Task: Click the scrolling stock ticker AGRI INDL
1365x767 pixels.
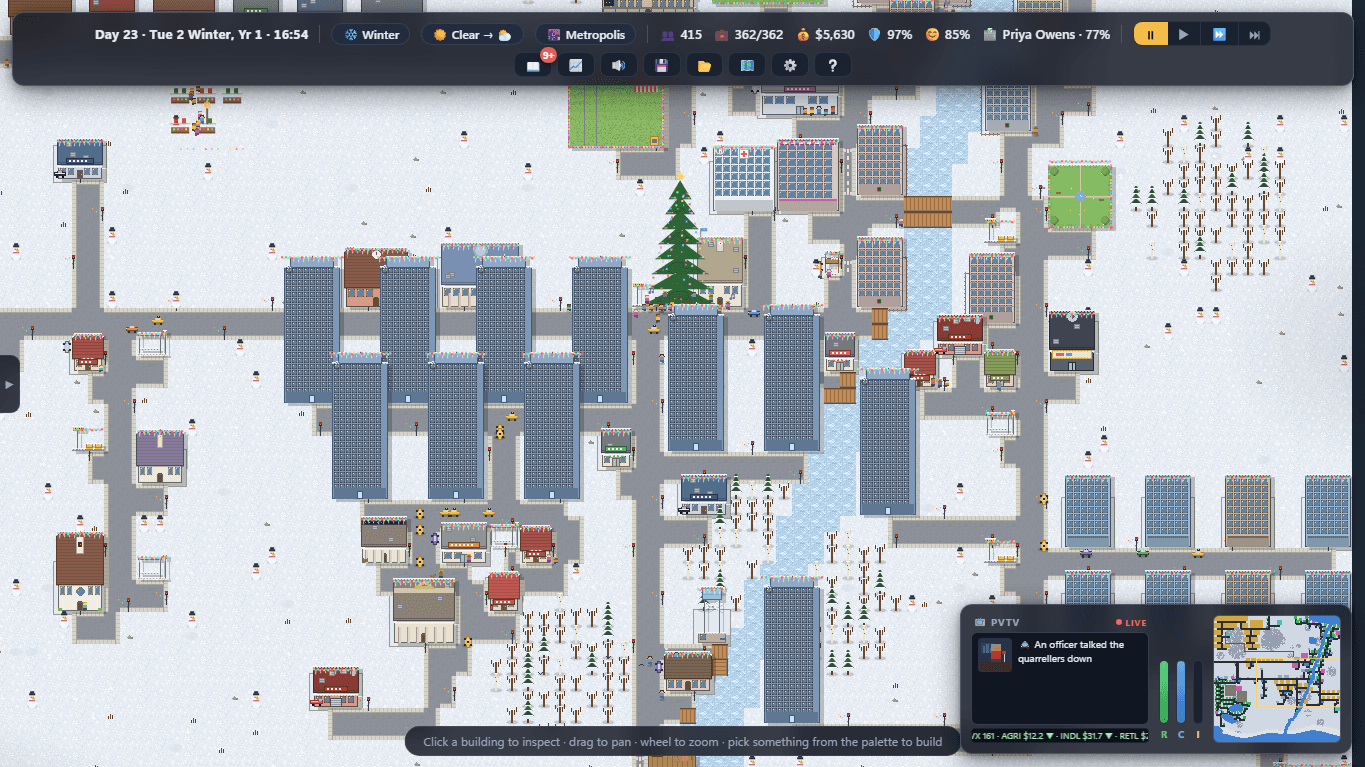Action: click(1060, 736)
